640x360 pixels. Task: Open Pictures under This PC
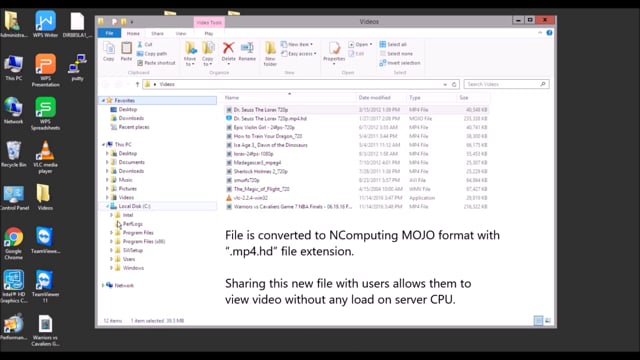coord(127,189)
